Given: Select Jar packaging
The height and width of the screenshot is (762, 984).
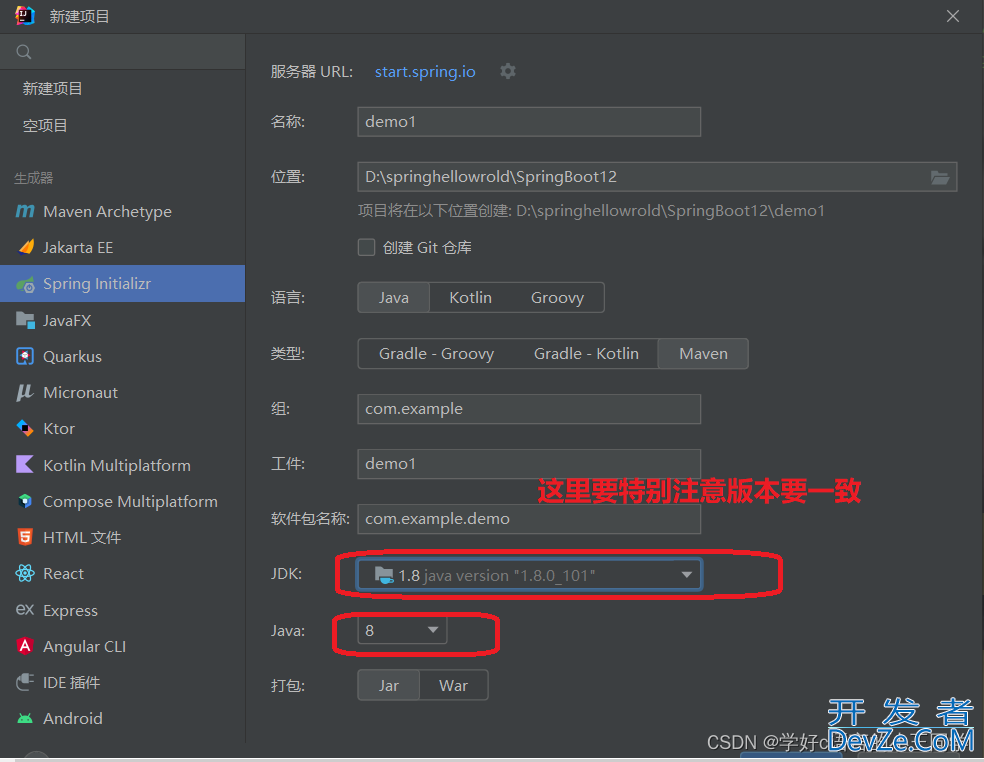Looking at the screenshot, I should 388,685.
